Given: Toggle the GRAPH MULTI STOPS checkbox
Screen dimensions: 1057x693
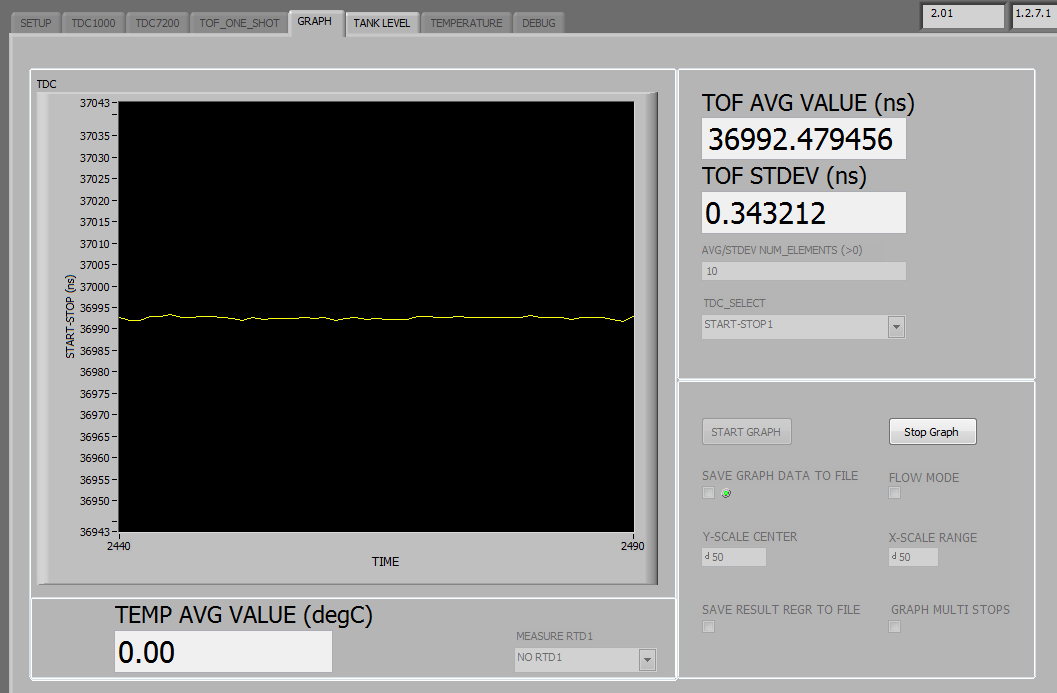Looking at the screenshot, I should 895,627.
